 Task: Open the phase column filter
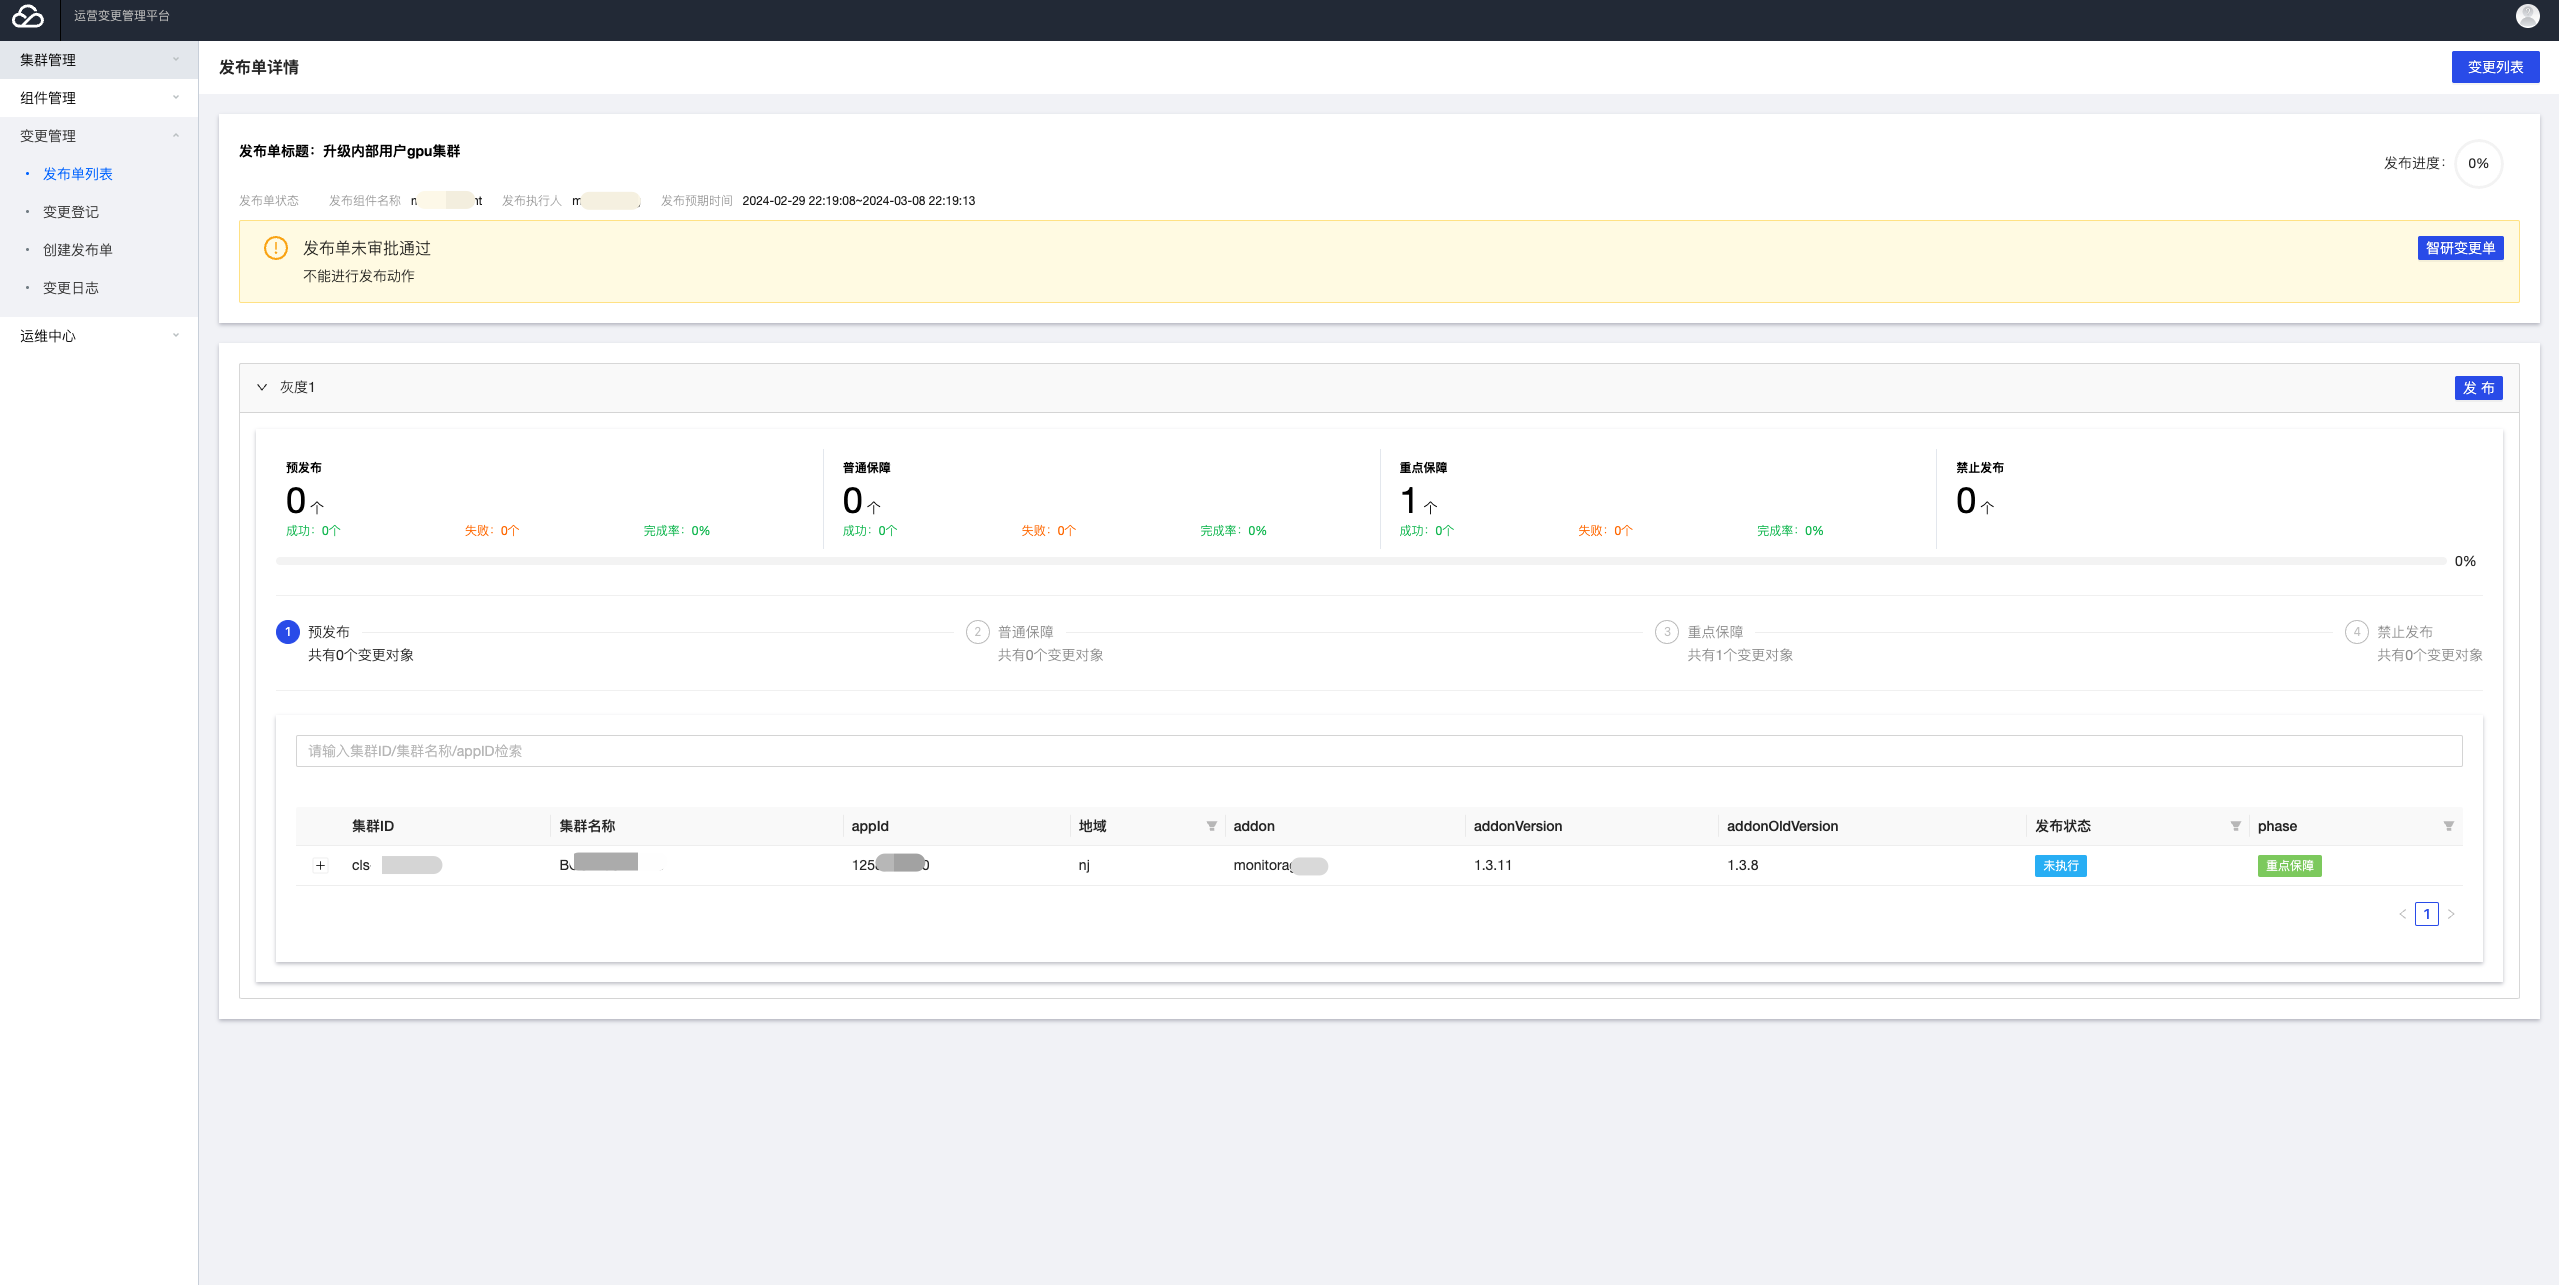[x=2448, y=826]
